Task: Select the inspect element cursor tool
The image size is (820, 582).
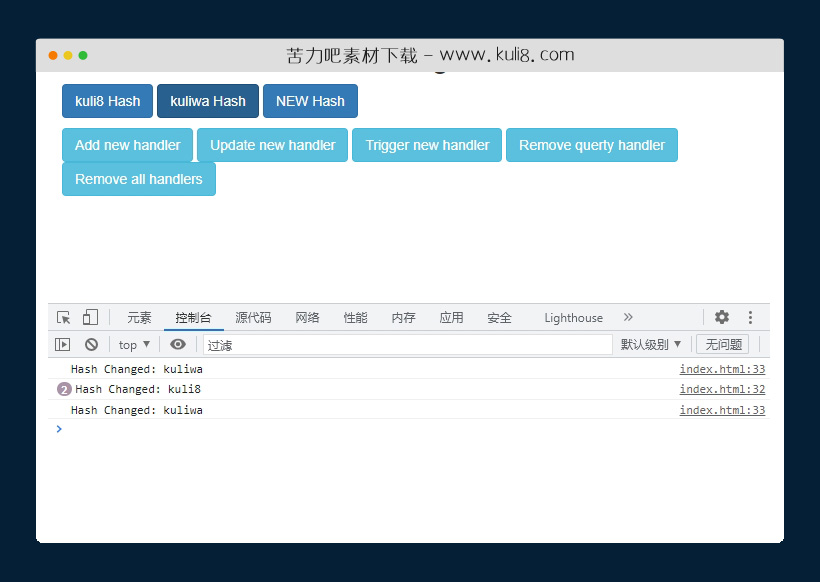Action: (62, 317)
